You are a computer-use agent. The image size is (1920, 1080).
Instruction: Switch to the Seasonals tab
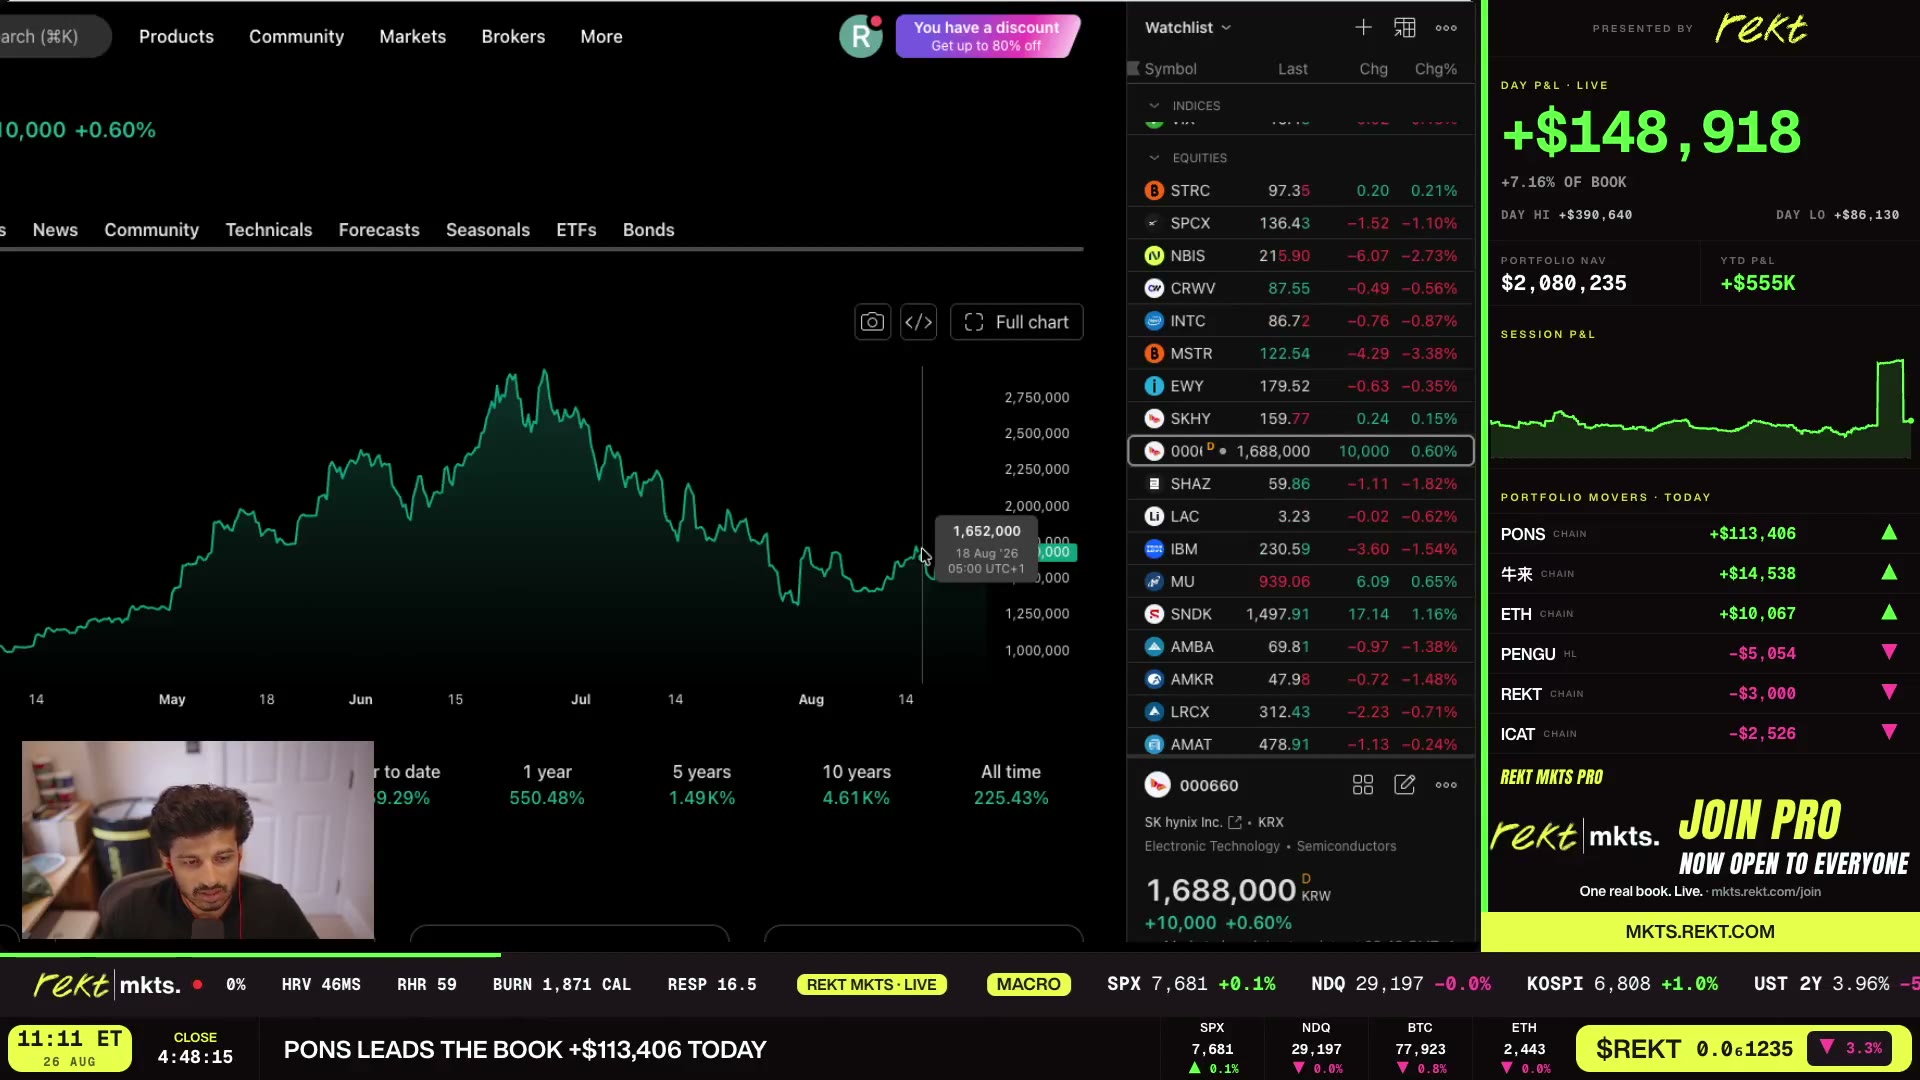(488, 230)
